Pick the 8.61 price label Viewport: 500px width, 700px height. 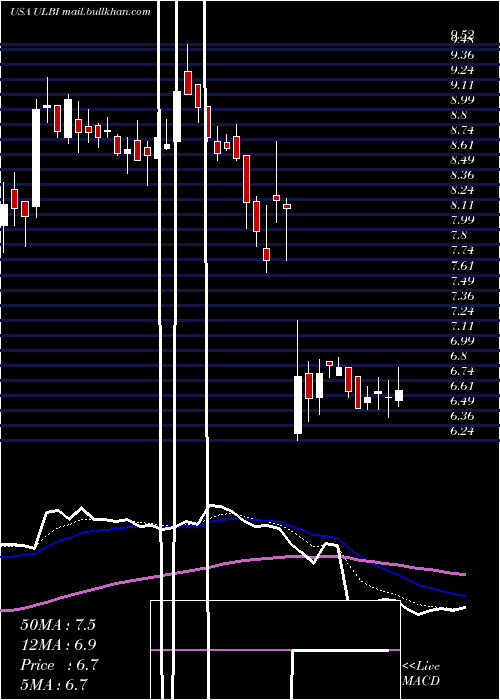[x=462, y=145]
